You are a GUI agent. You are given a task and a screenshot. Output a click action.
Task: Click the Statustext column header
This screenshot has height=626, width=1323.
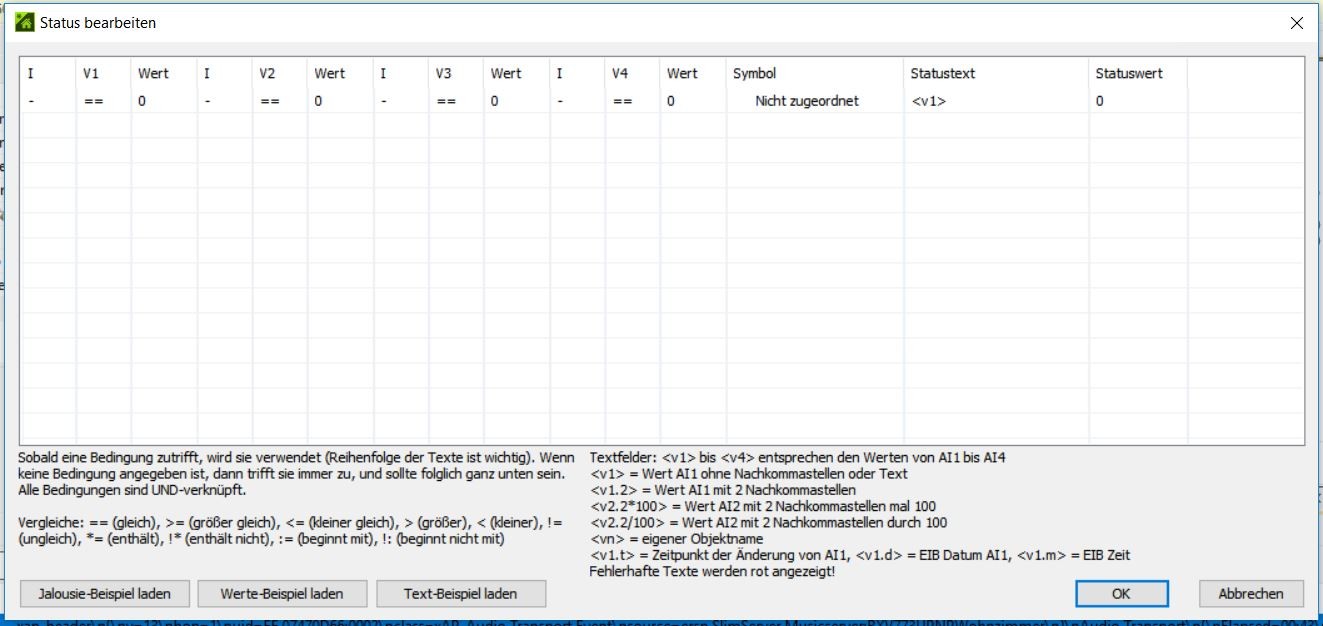(x=942, y=74)
